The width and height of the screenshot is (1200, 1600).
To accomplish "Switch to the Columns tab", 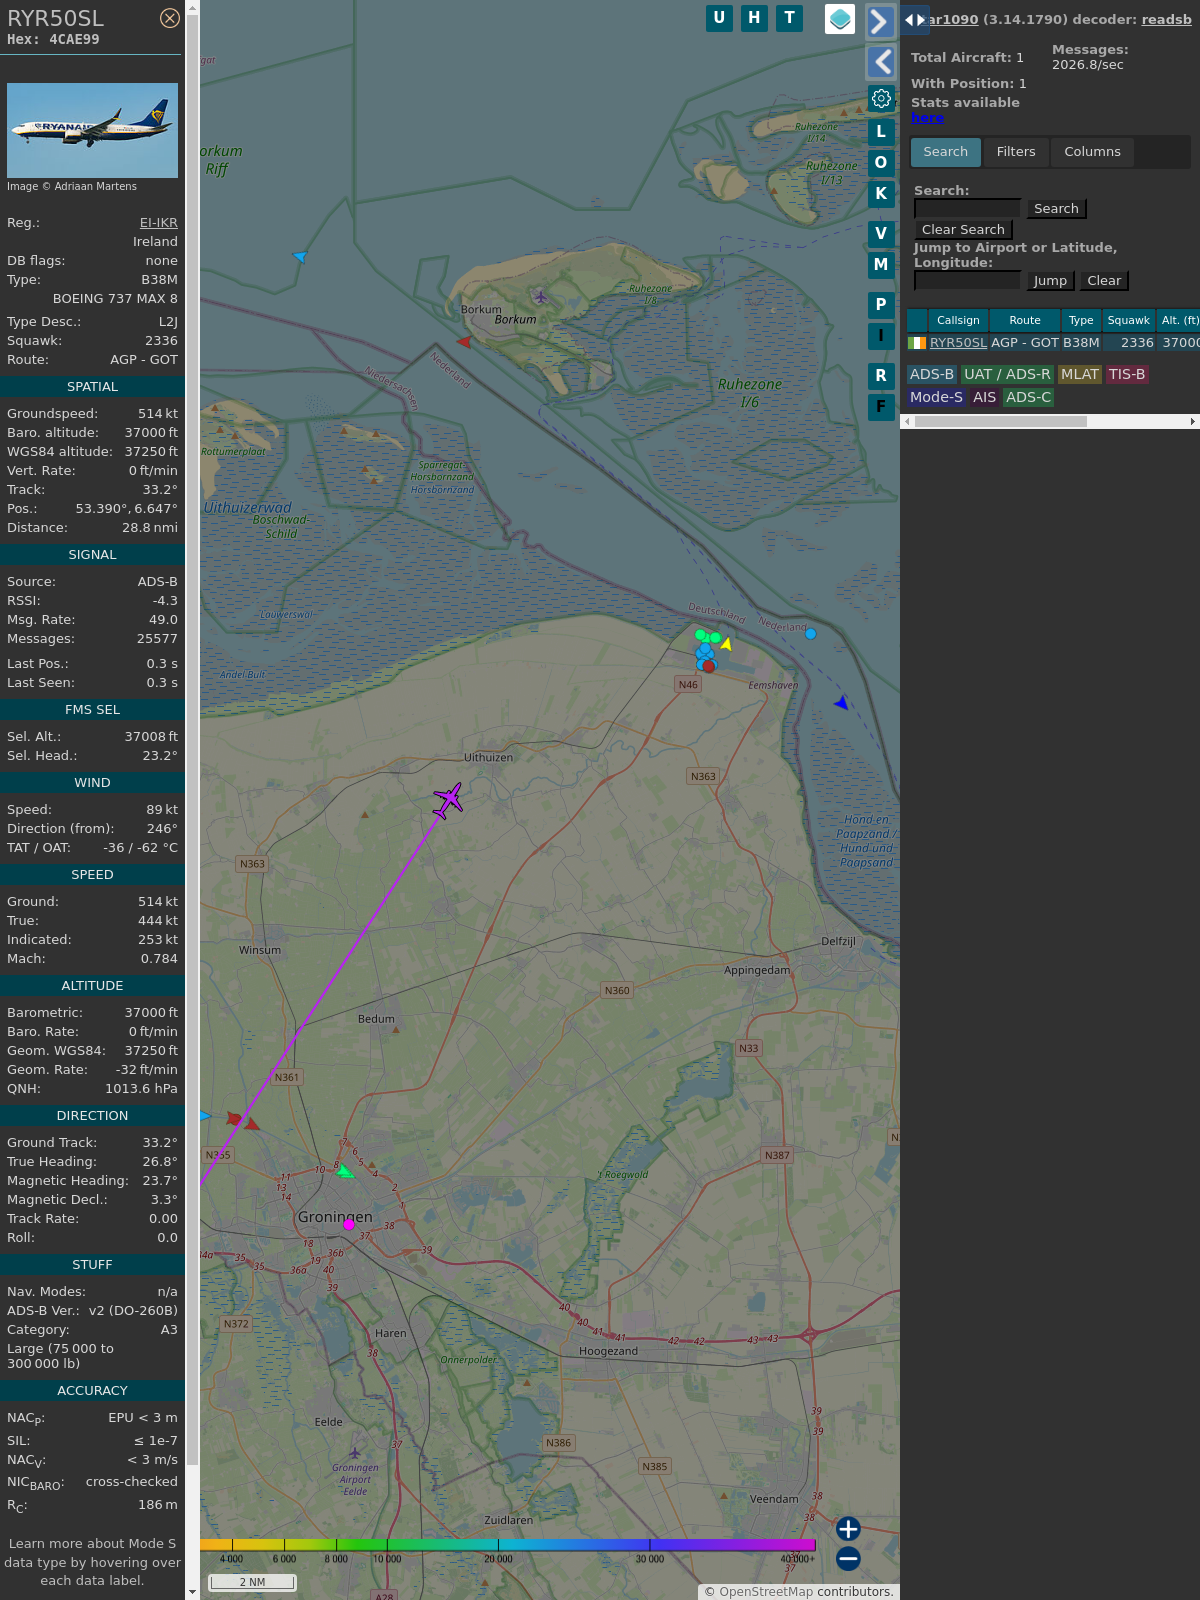I will pyautogui.click(x=1092, y=152).
